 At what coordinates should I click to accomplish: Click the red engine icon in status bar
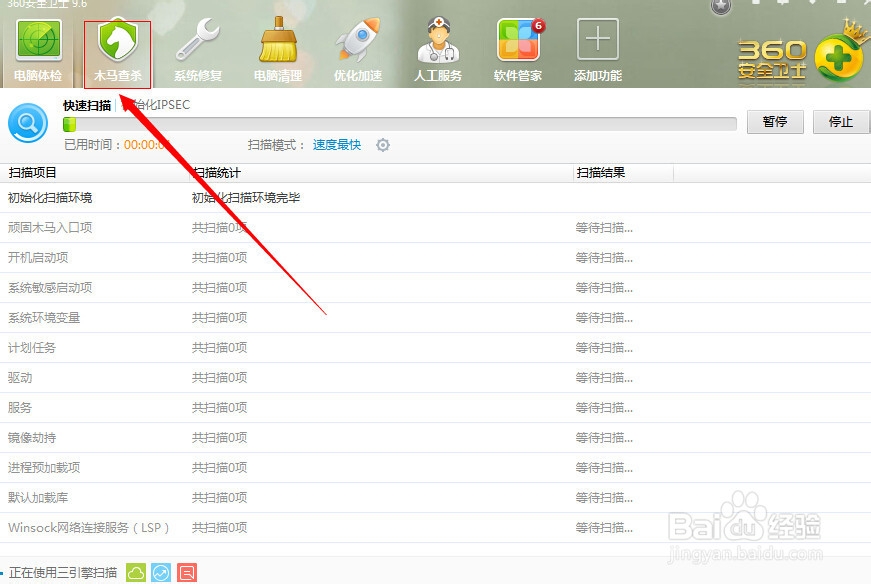(x=185, y=572)
